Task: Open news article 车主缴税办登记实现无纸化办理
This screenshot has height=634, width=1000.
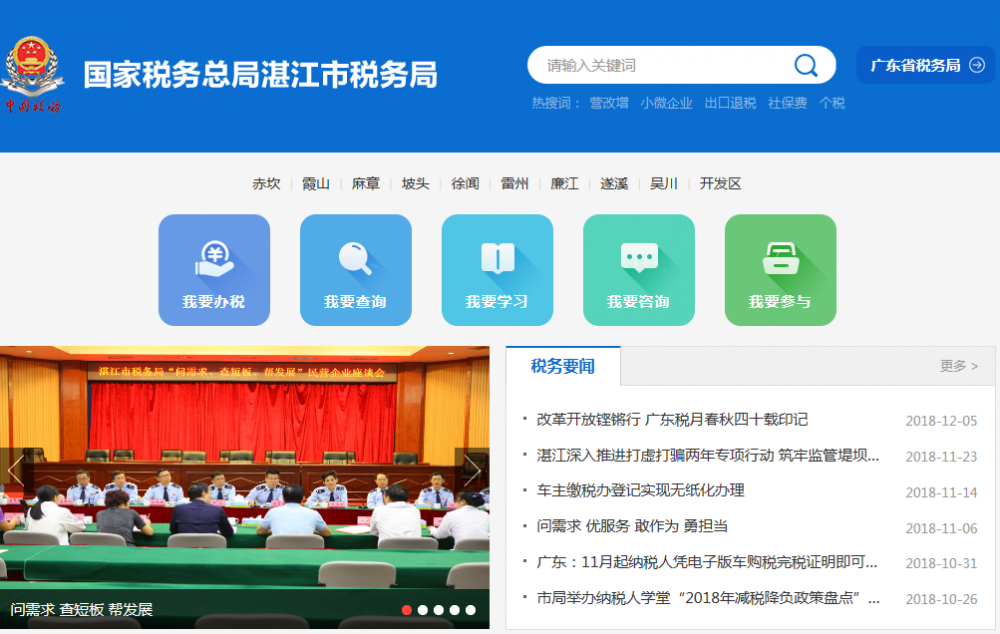Action: (640, 491)
